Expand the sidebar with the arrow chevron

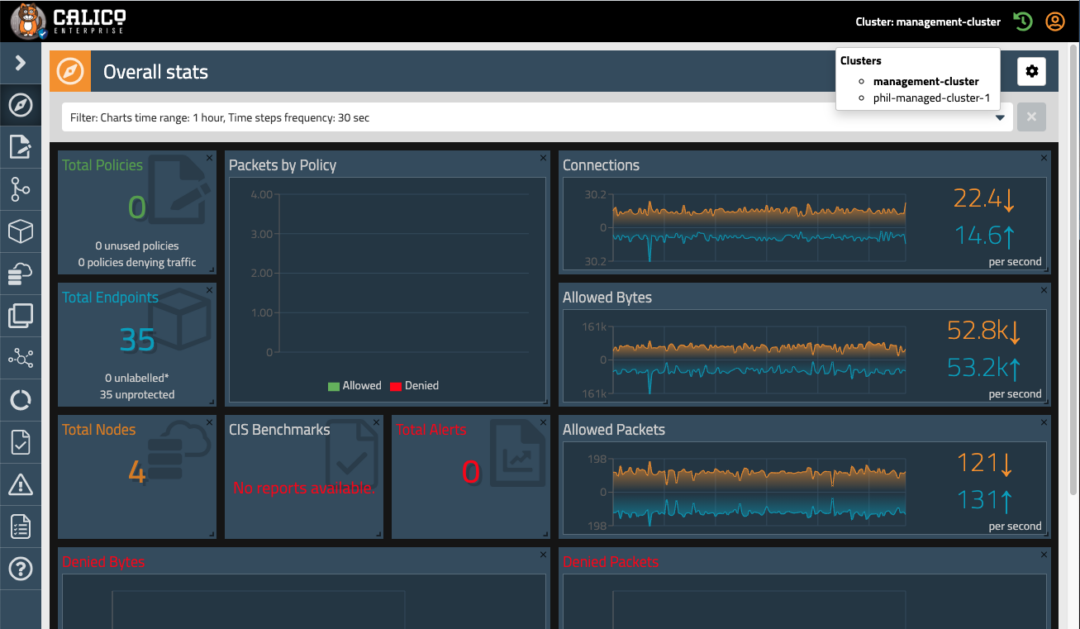click(x=21, y=62)
